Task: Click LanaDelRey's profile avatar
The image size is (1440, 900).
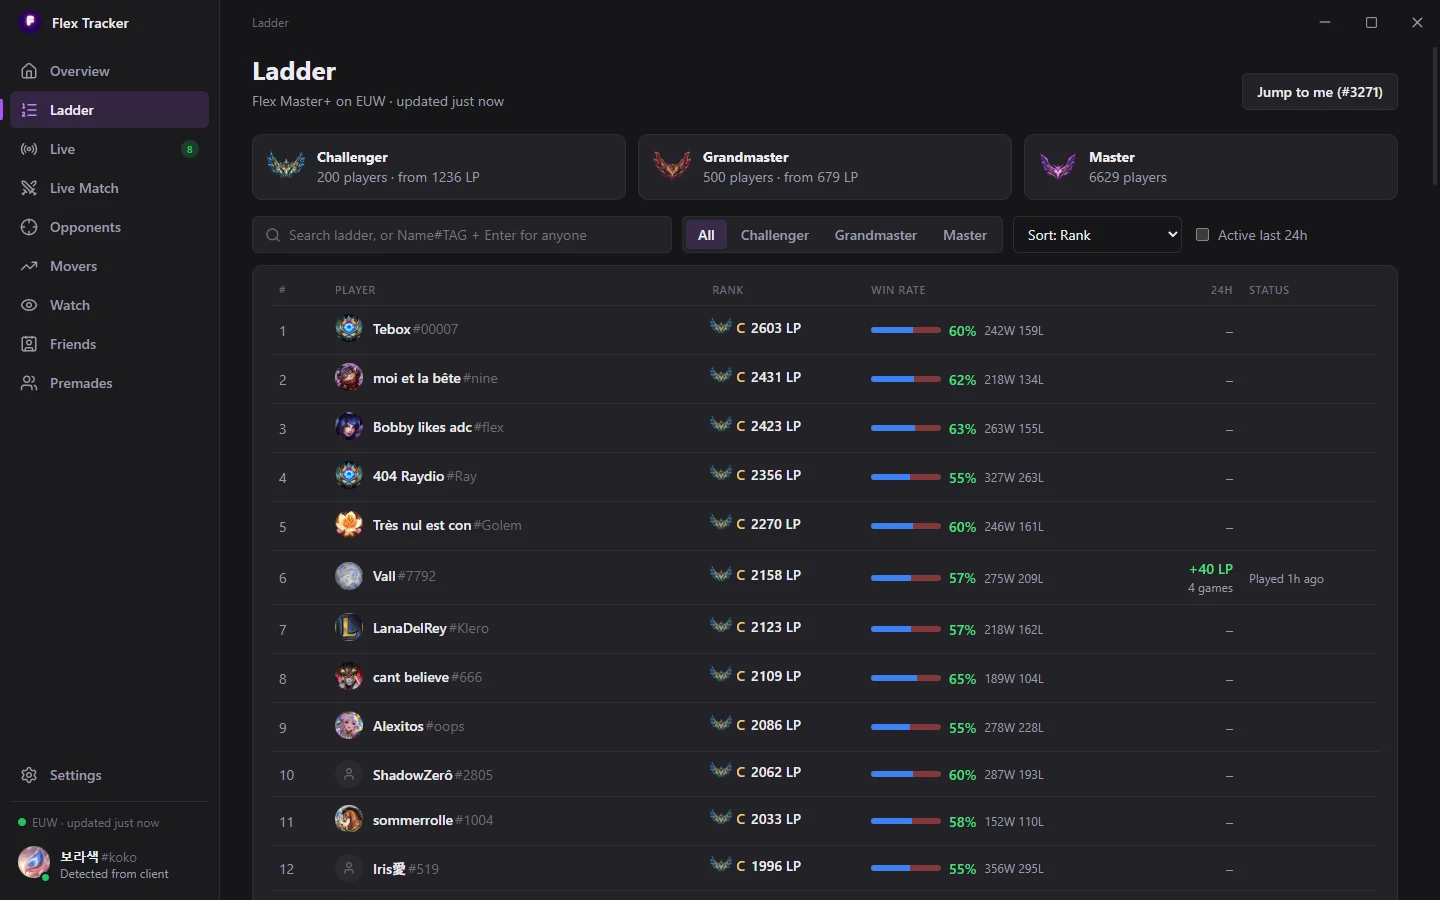Action: (349, 628)
